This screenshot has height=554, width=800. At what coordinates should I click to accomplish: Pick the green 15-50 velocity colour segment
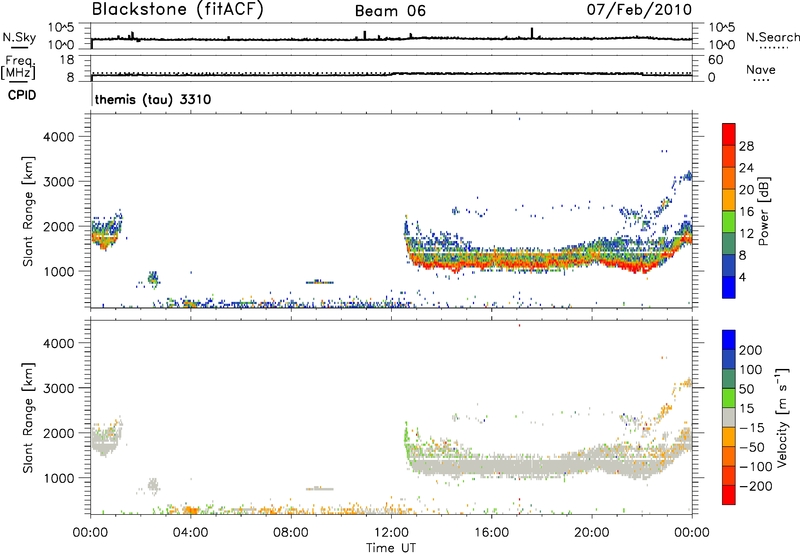tap(729, 398)
